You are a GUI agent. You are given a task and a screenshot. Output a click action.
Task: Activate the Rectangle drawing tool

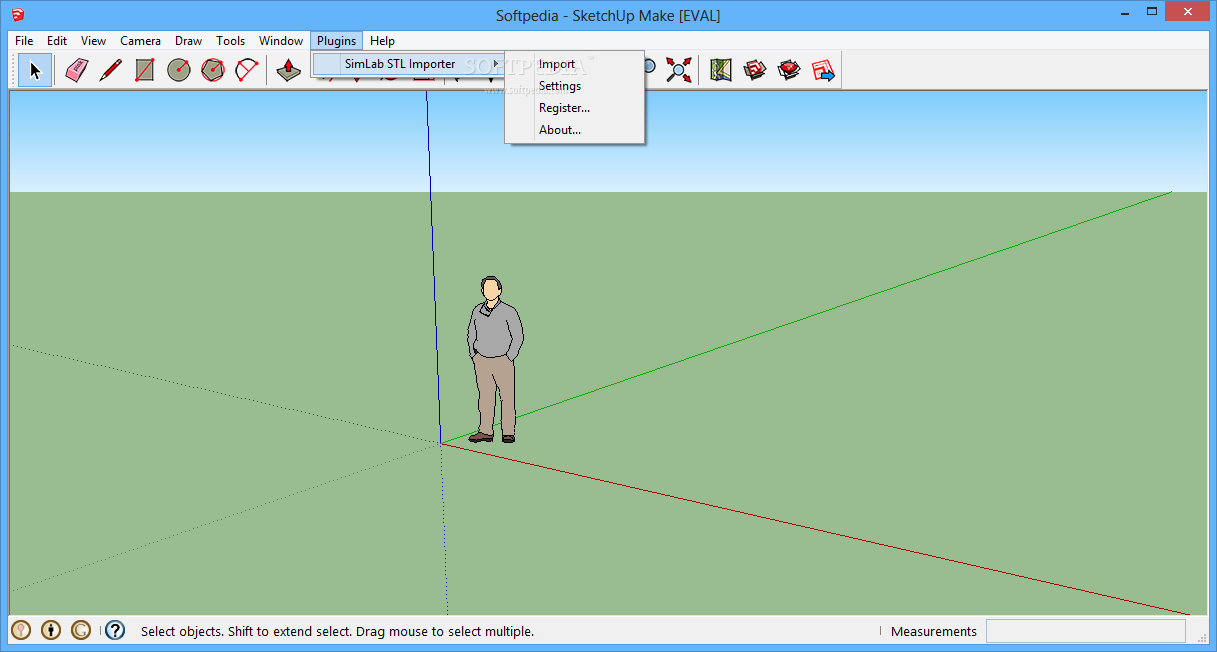click(x=145, y=70)
